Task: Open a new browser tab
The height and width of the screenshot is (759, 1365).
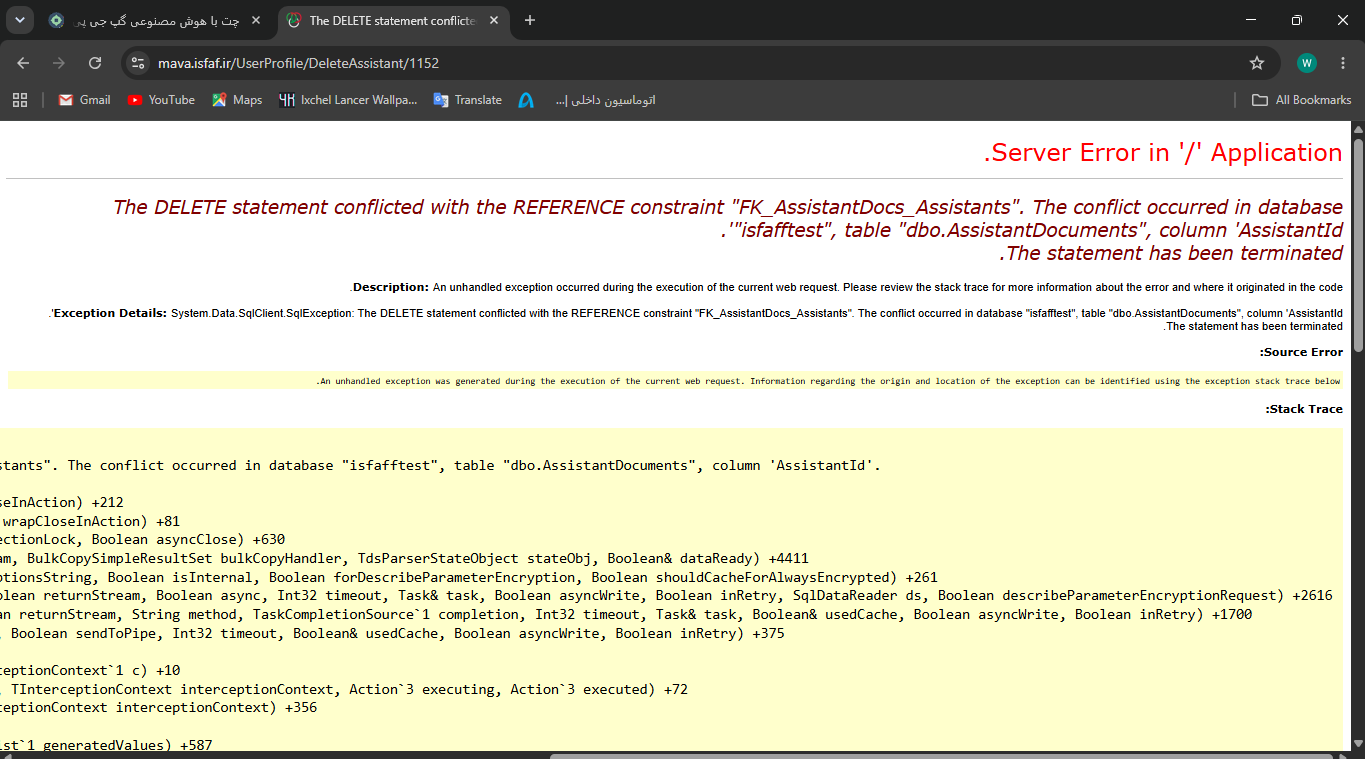Action: [530, 20]
